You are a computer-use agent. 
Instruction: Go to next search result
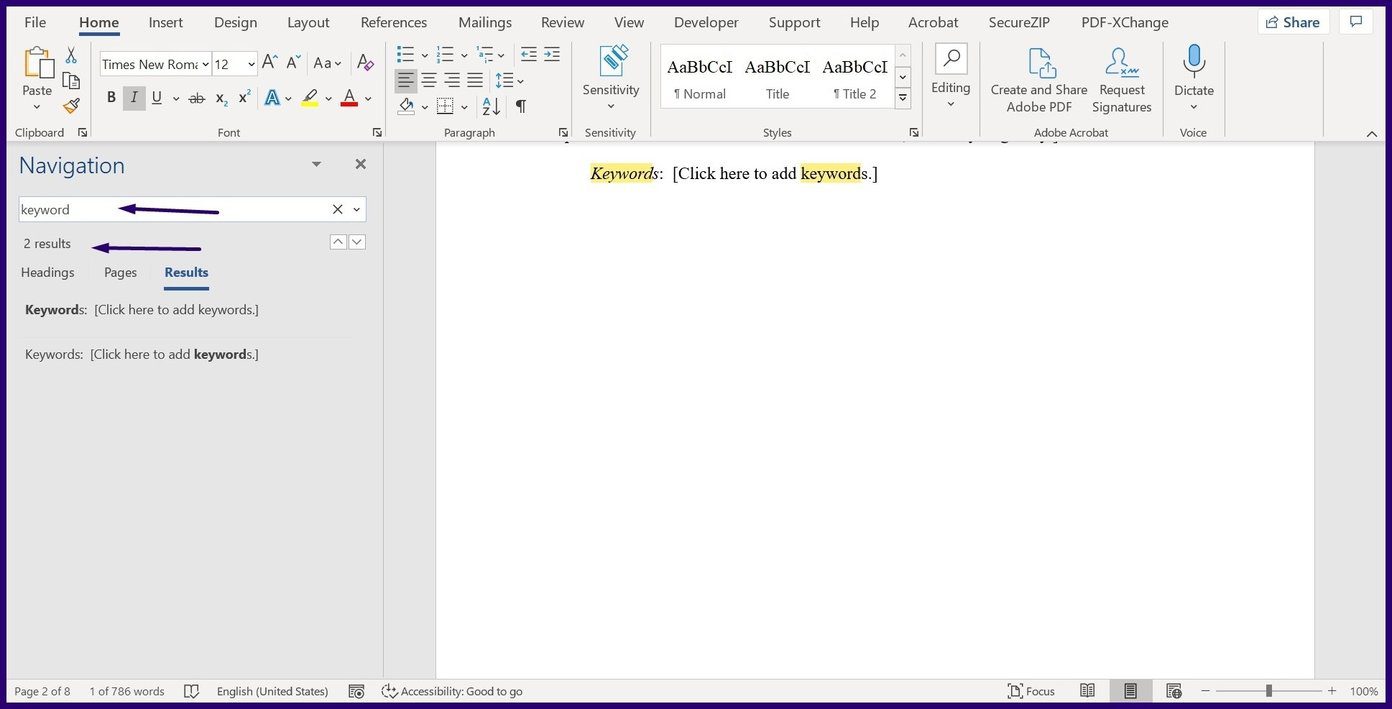tap(357, 242)
